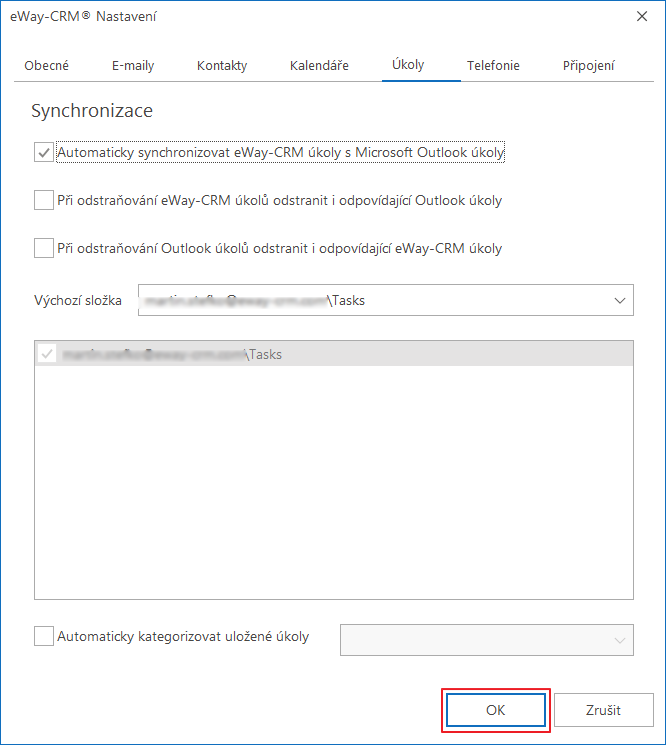Toggle the Tasks folder checkbox in list
Screen dimensions: 666x745
(47, 354)
